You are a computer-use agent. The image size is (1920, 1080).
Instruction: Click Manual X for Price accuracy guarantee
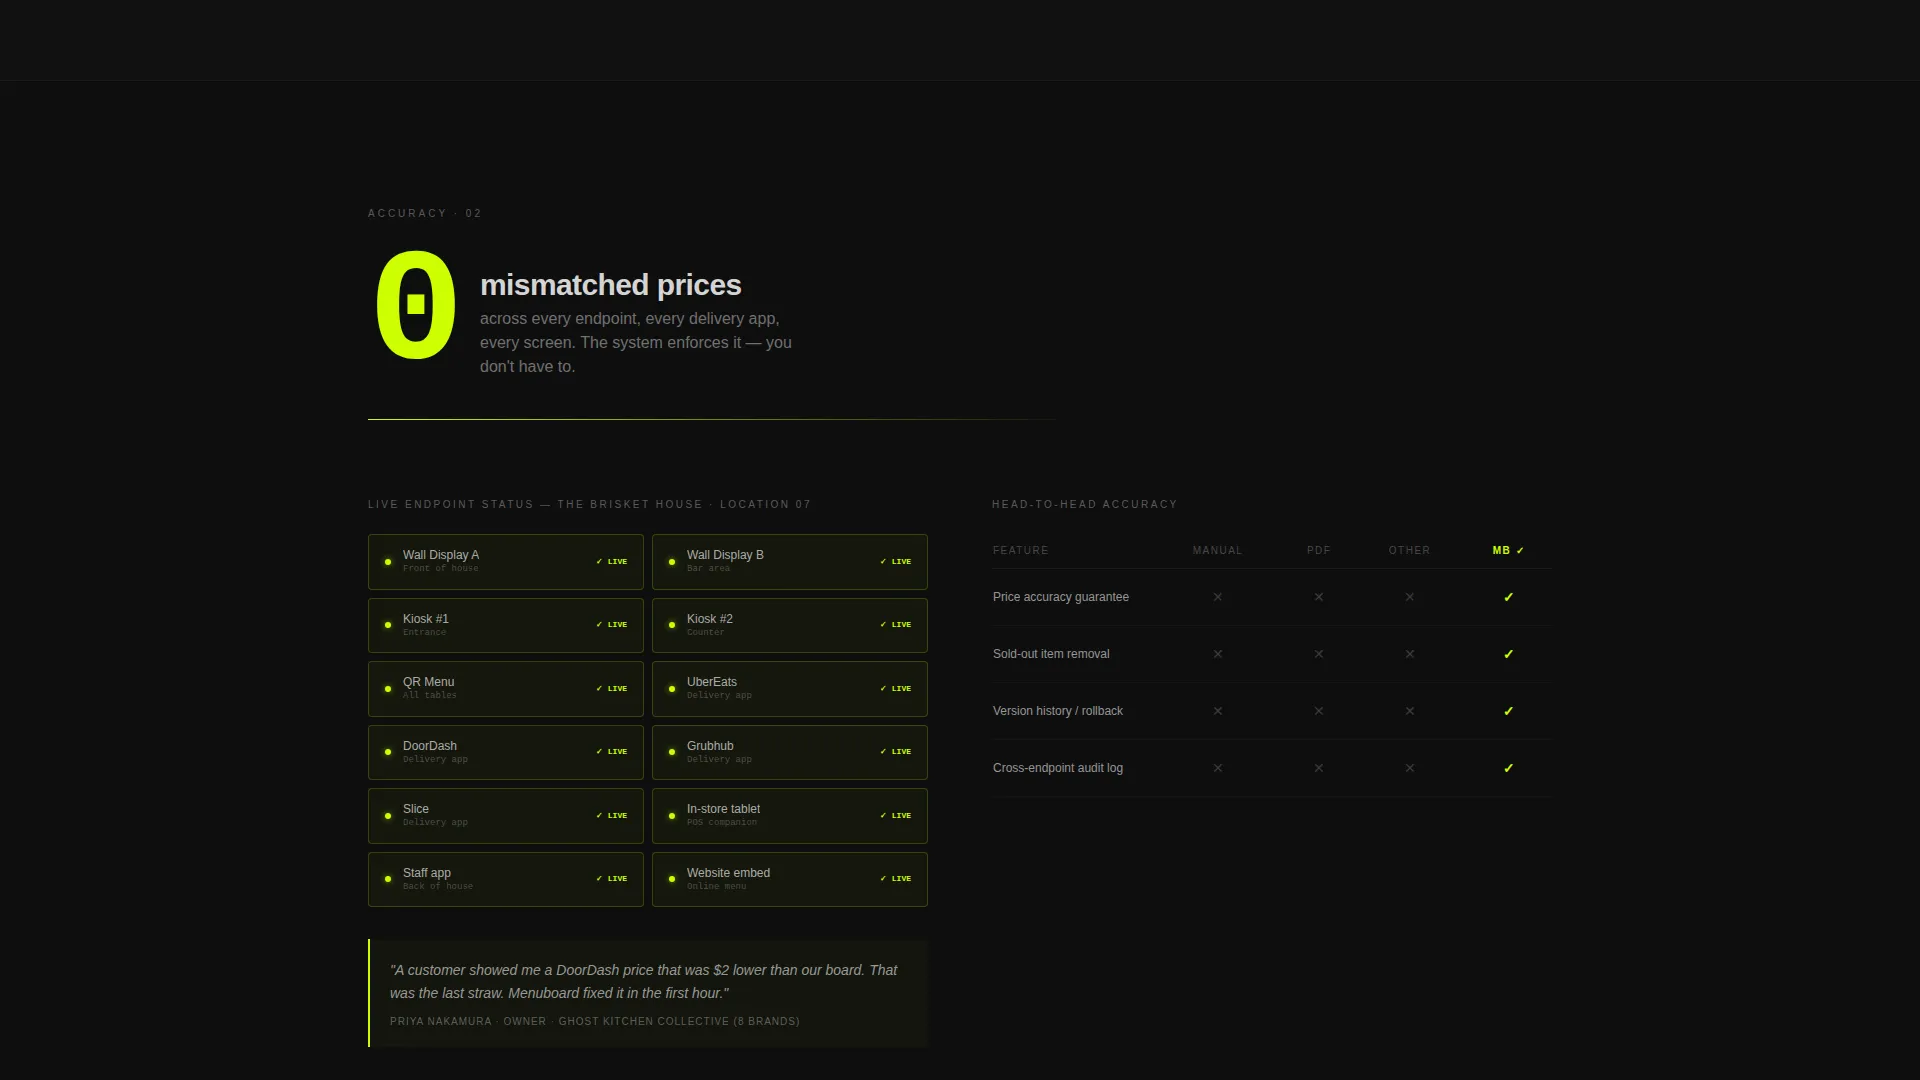1218,597
